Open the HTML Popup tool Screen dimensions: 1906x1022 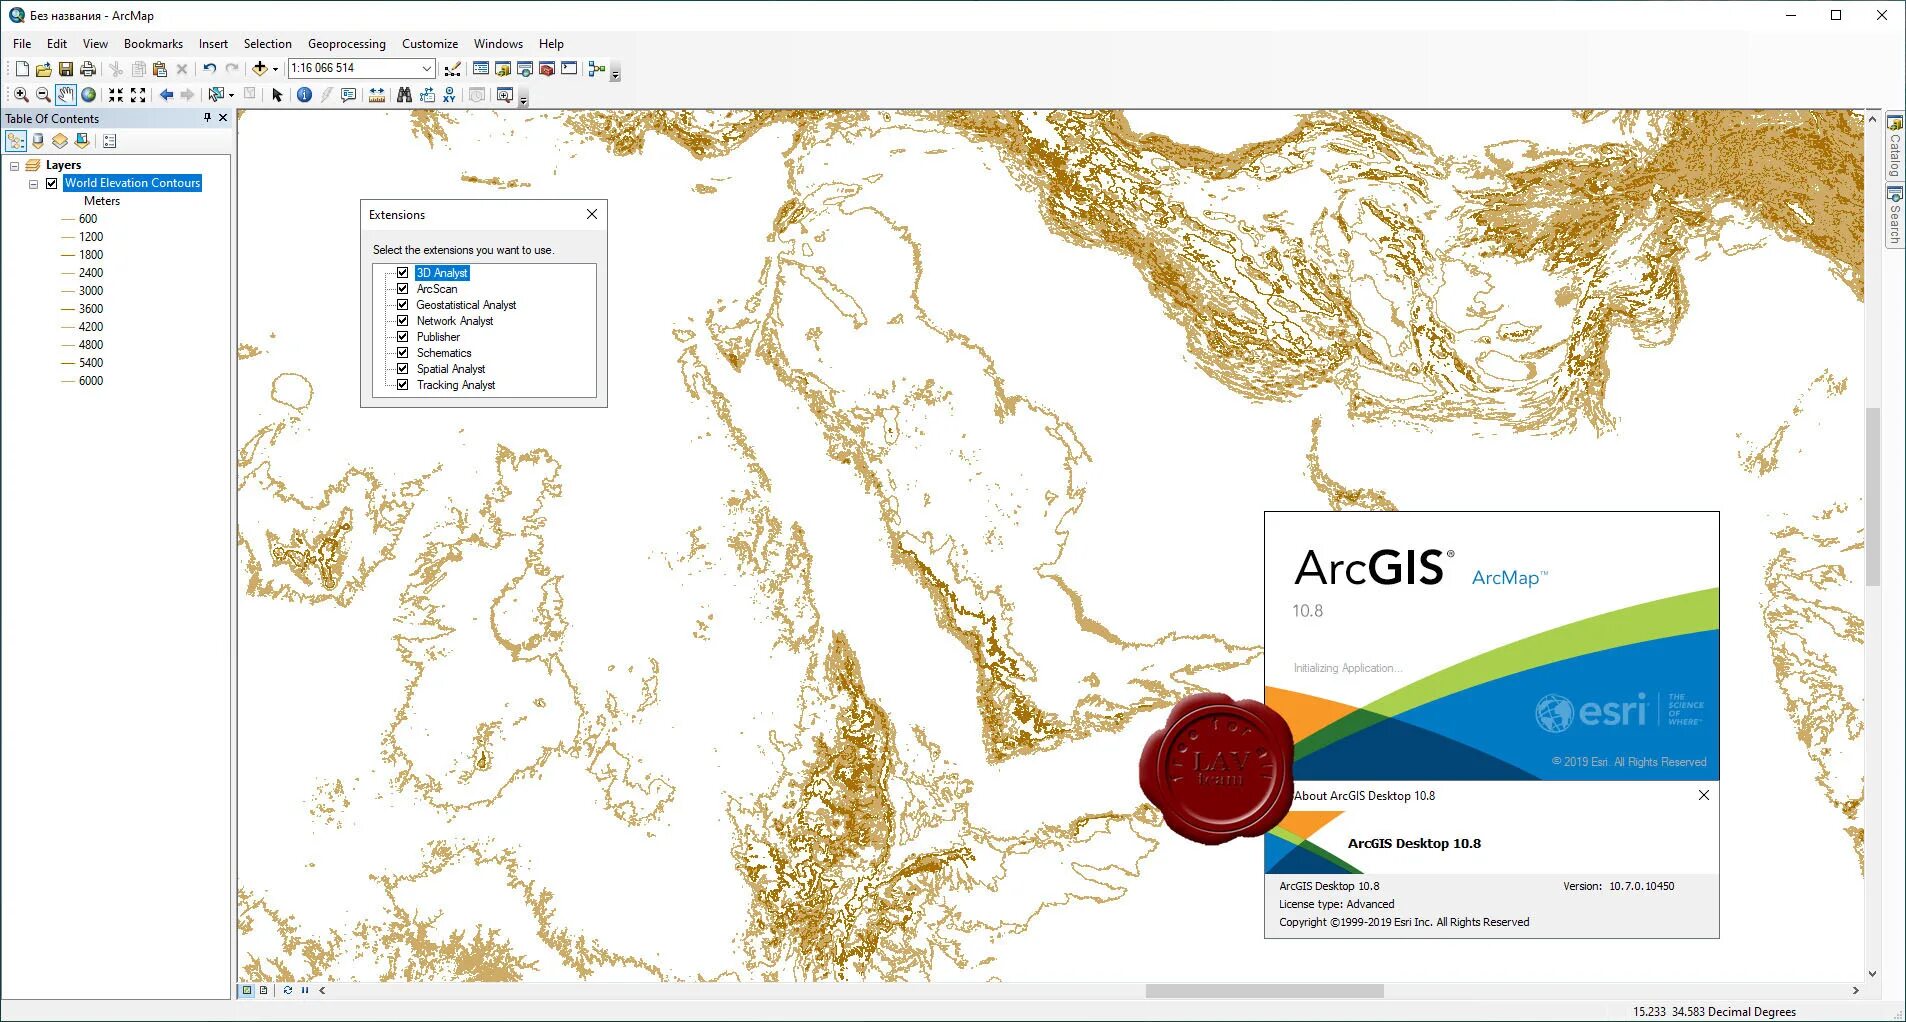[349, 95]
